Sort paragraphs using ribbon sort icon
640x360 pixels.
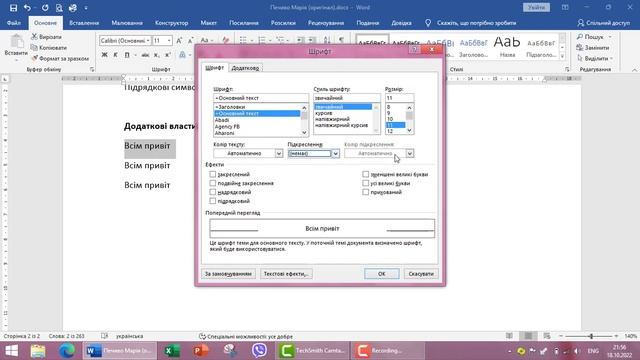327,40
